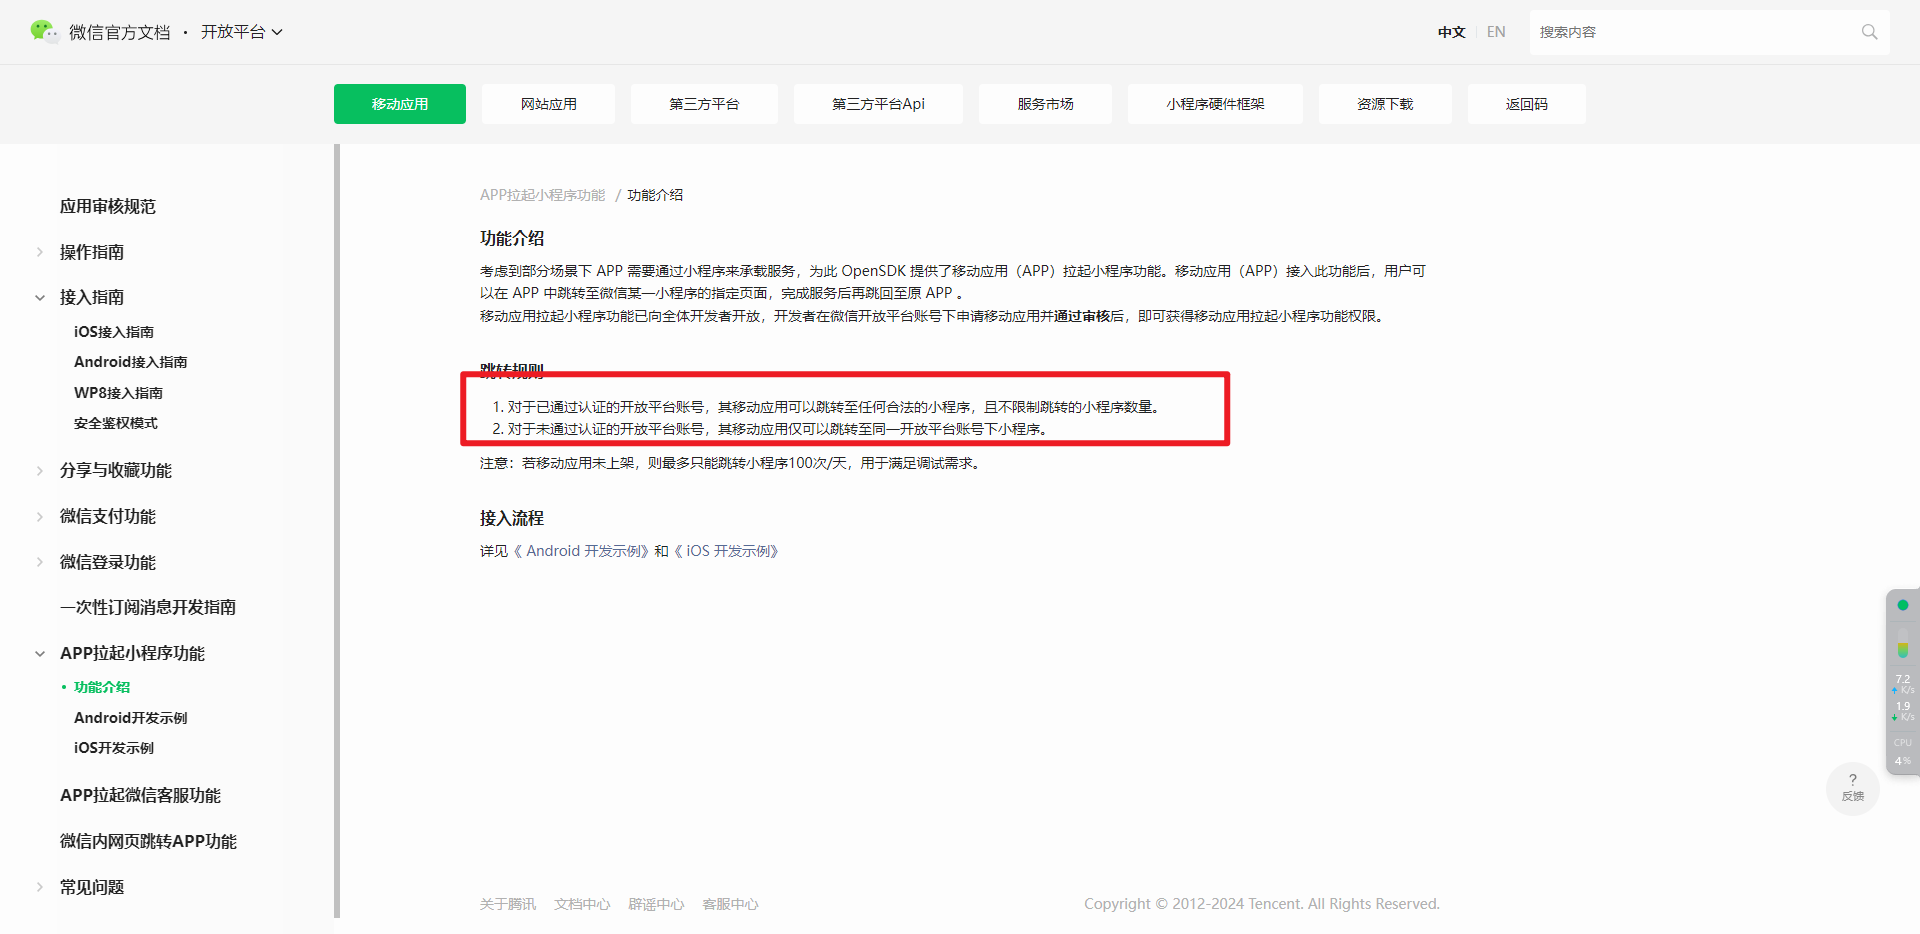Image resolution: width=1920 pixels, height=934 pixels.
Task: Select 功能介绍 in the sidebar
Action: click(x=102, y=687)
